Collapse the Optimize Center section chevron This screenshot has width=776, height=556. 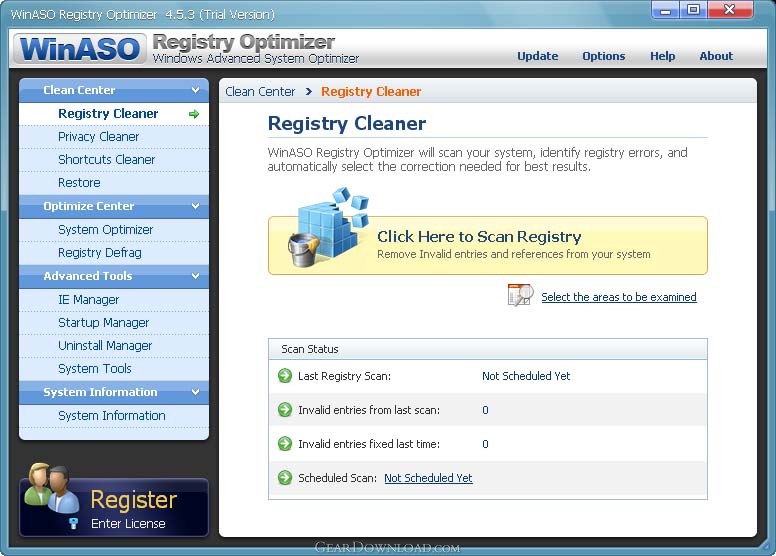[x=195, y=206]
